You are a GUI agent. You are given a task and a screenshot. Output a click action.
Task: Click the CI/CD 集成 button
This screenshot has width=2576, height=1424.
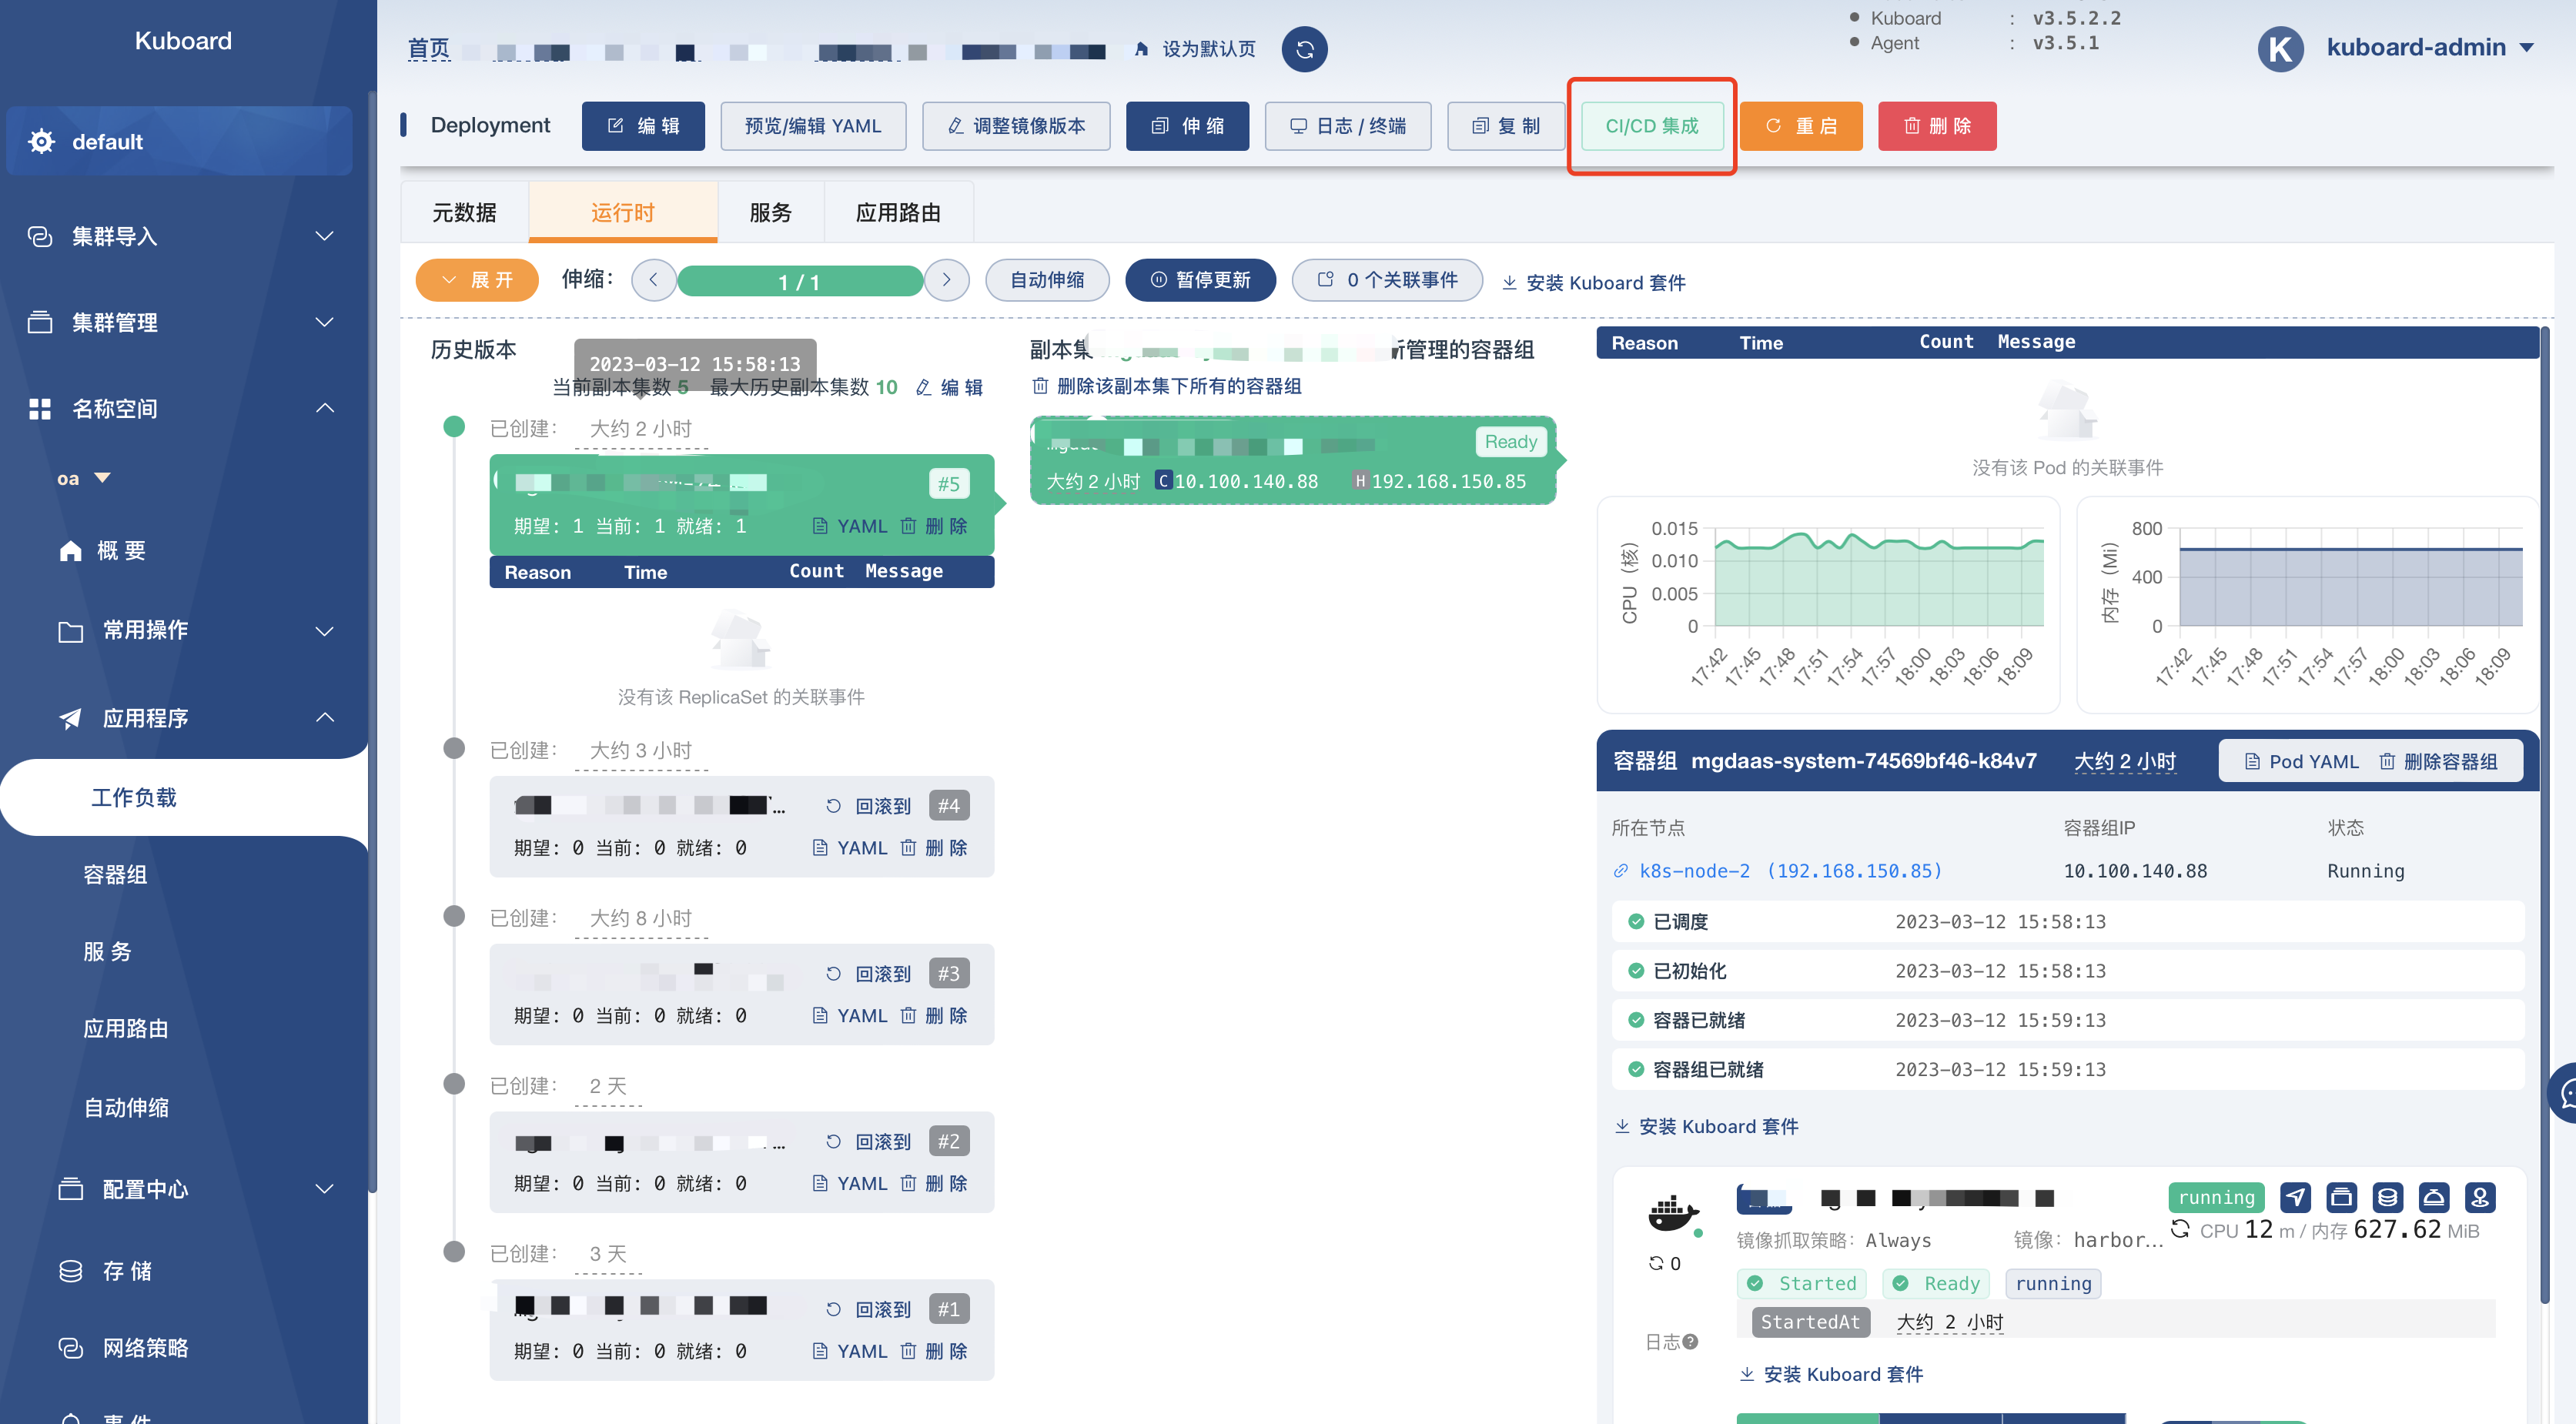tap(1652, 126)
